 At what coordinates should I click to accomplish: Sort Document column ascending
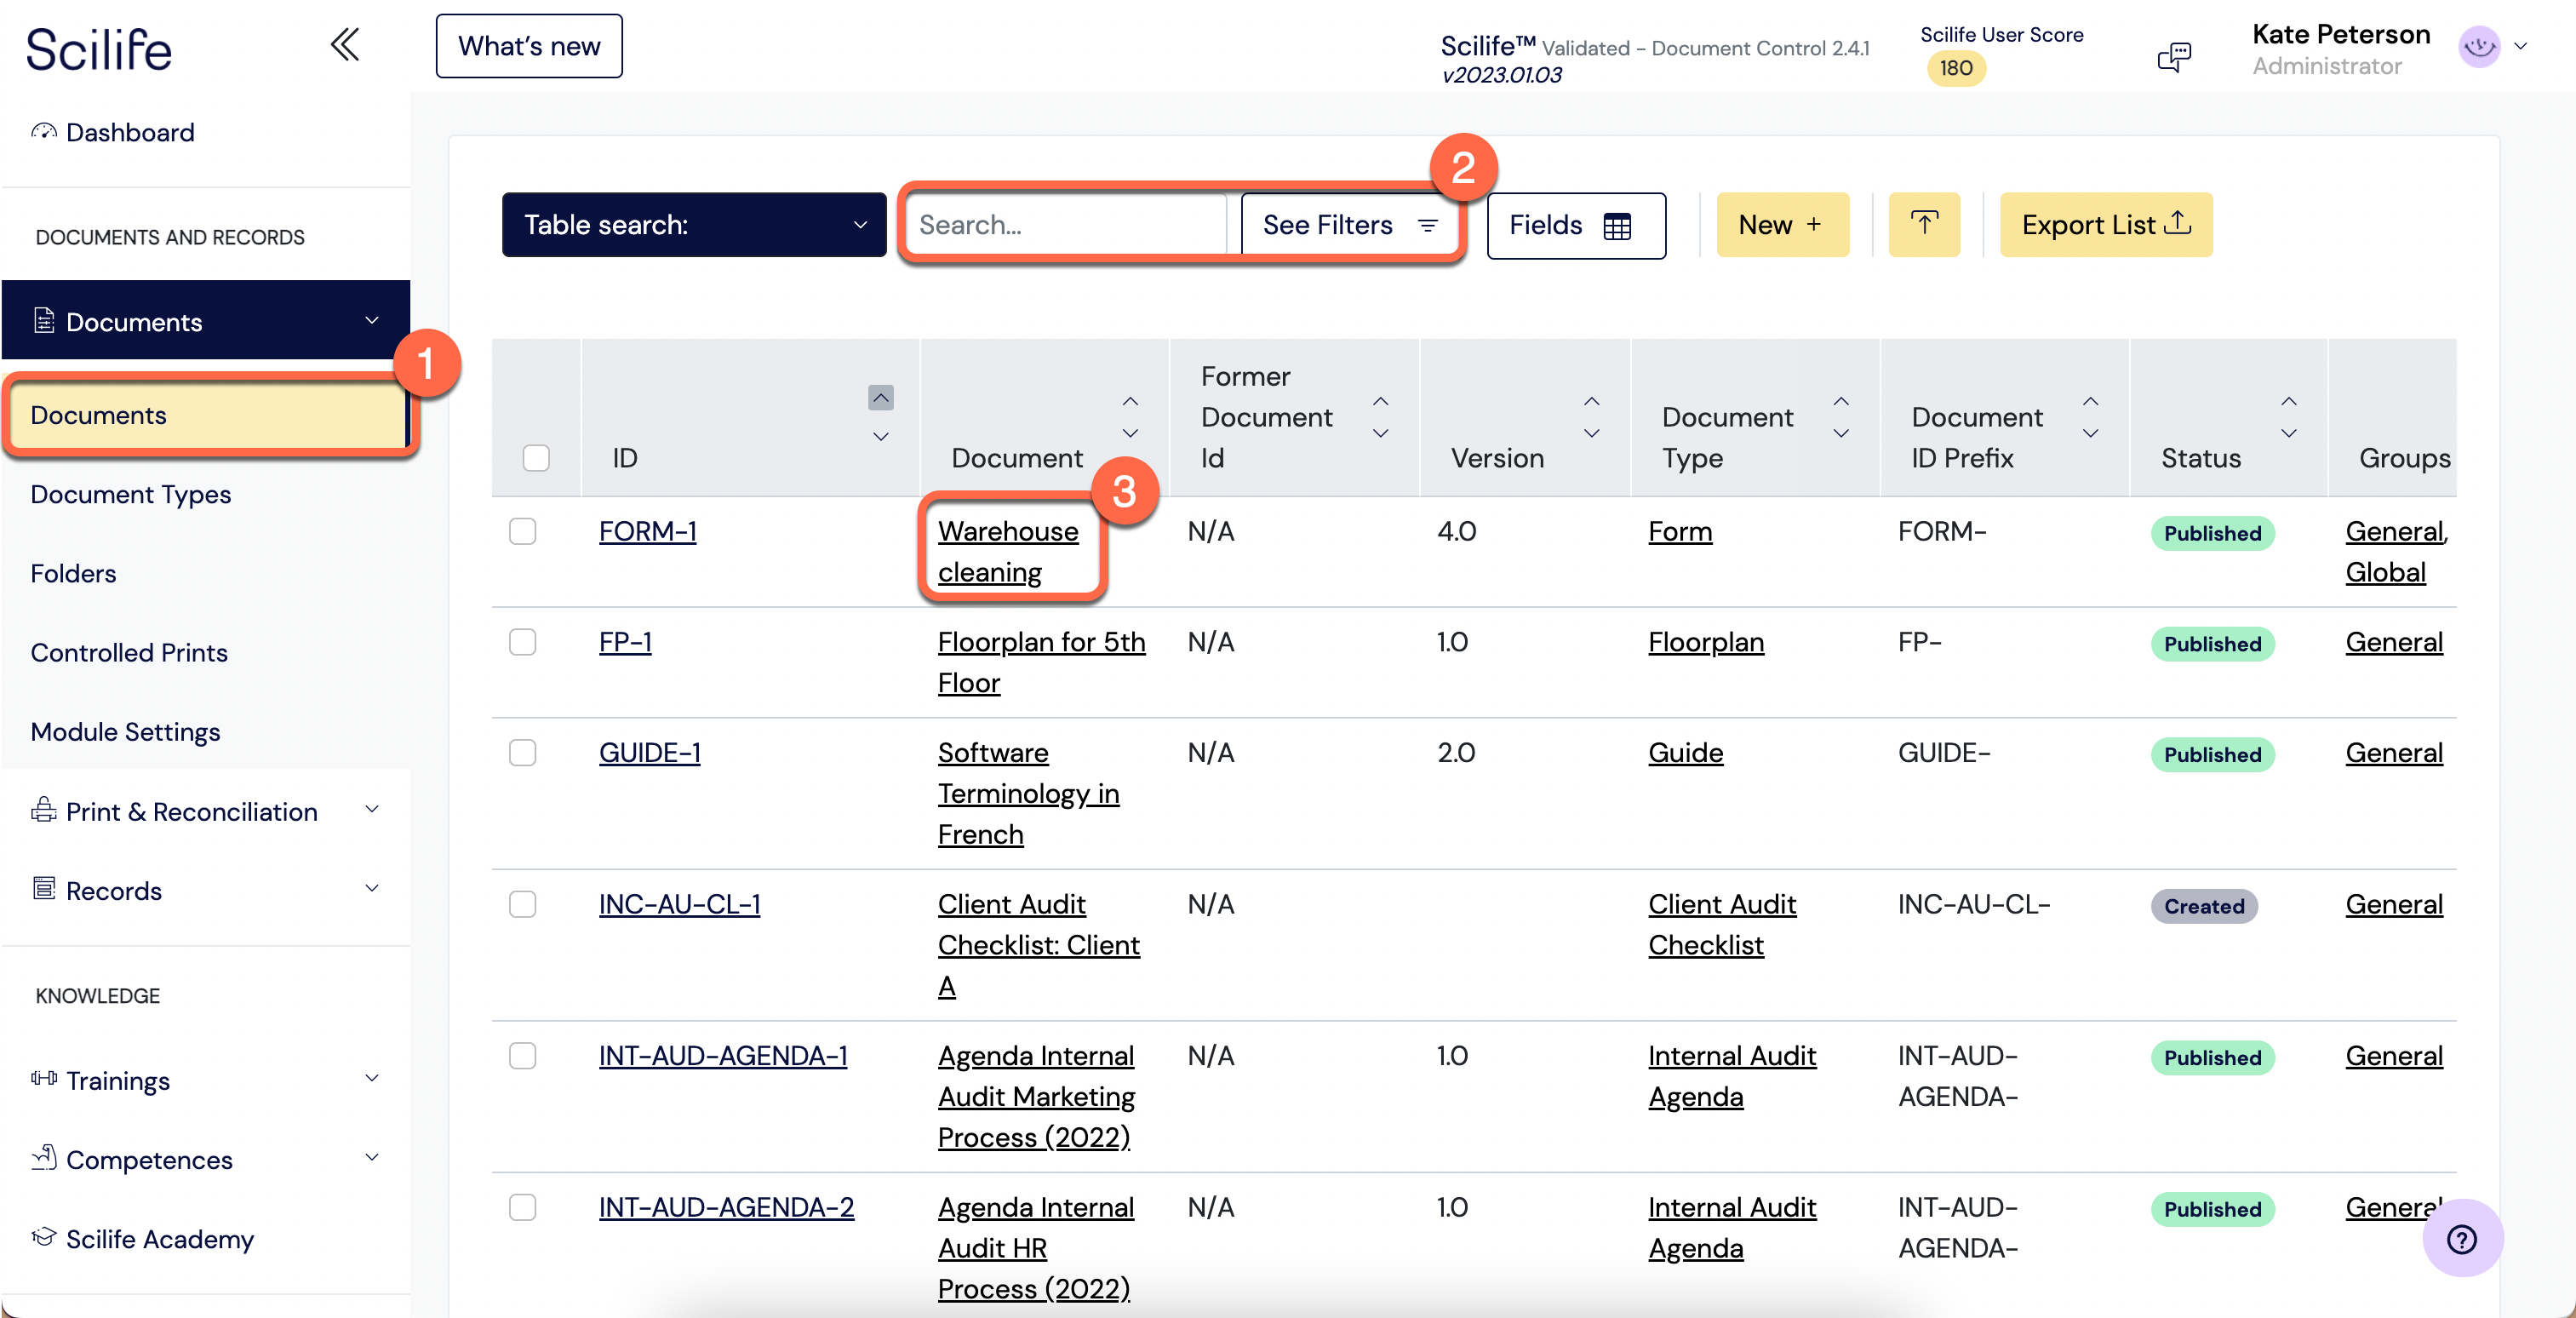click(x=1130, y=401)
